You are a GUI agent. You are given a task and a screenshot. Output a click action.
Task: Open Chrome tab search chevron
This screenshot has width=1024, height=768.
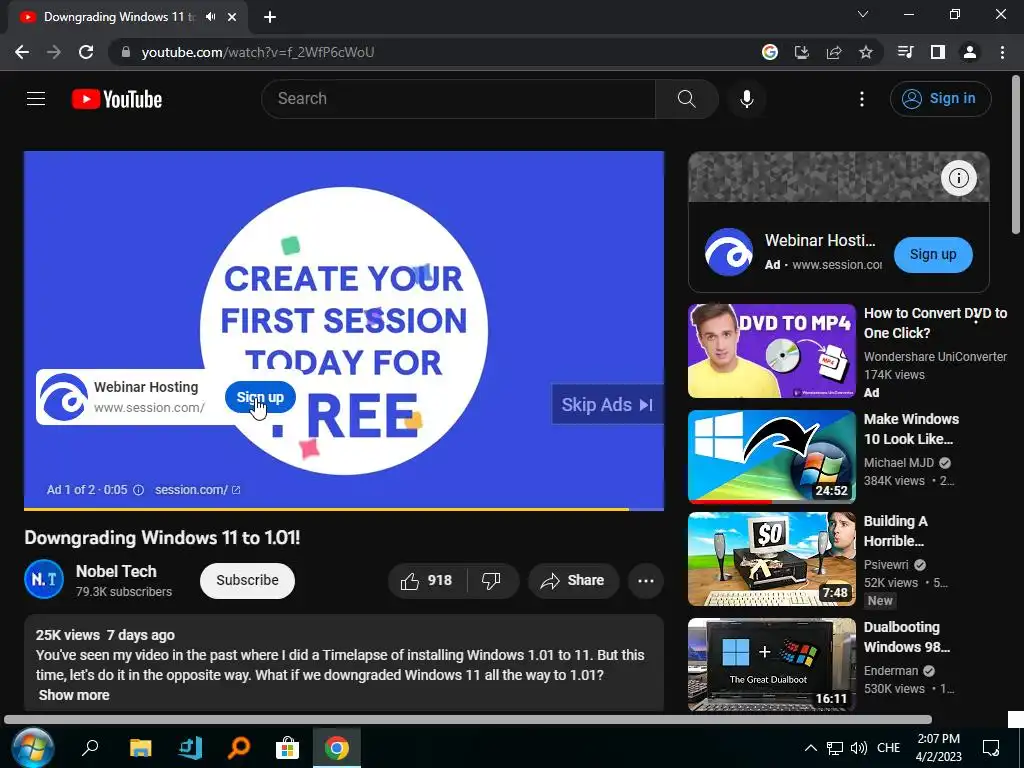tap(863, 14)
